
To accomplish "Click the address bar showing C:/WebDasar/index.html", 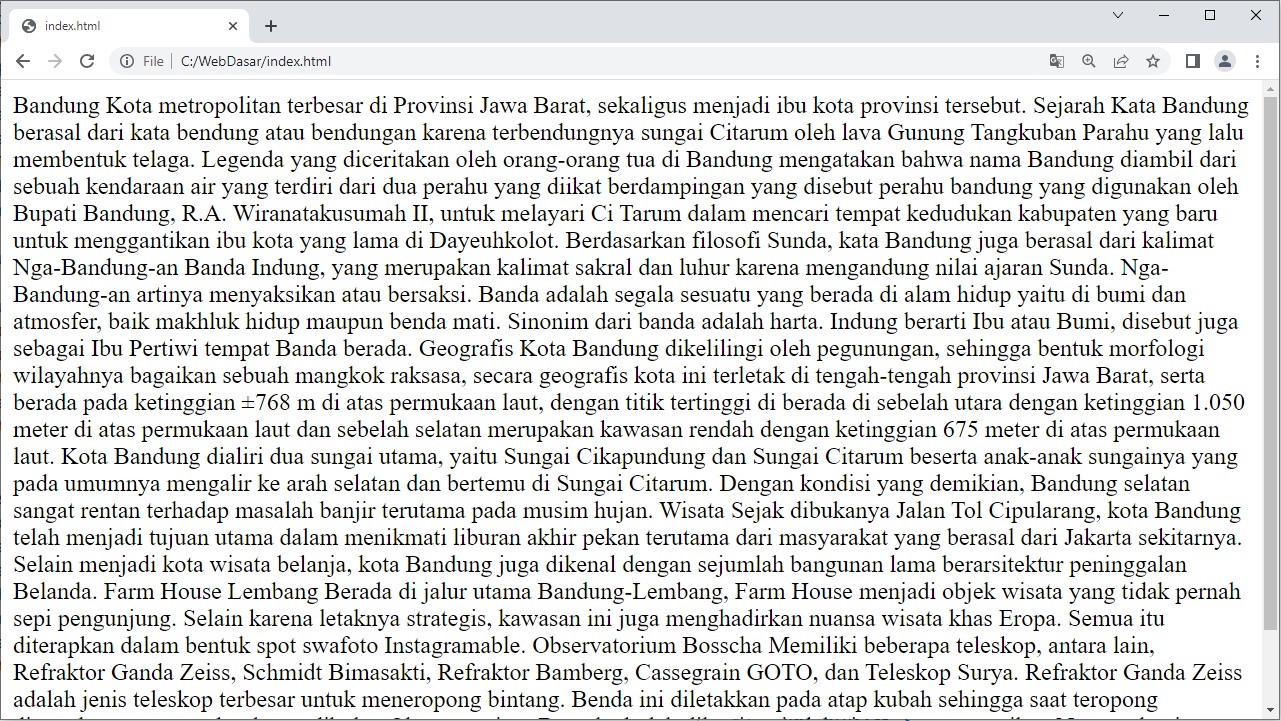I will [x=600, y=61].
